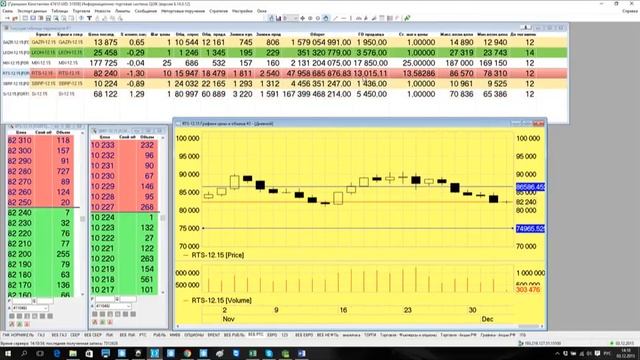This screenshot has width=640, height=360.
Task: Select the red RTS row with price 82 240
Action: coord(284,73)
